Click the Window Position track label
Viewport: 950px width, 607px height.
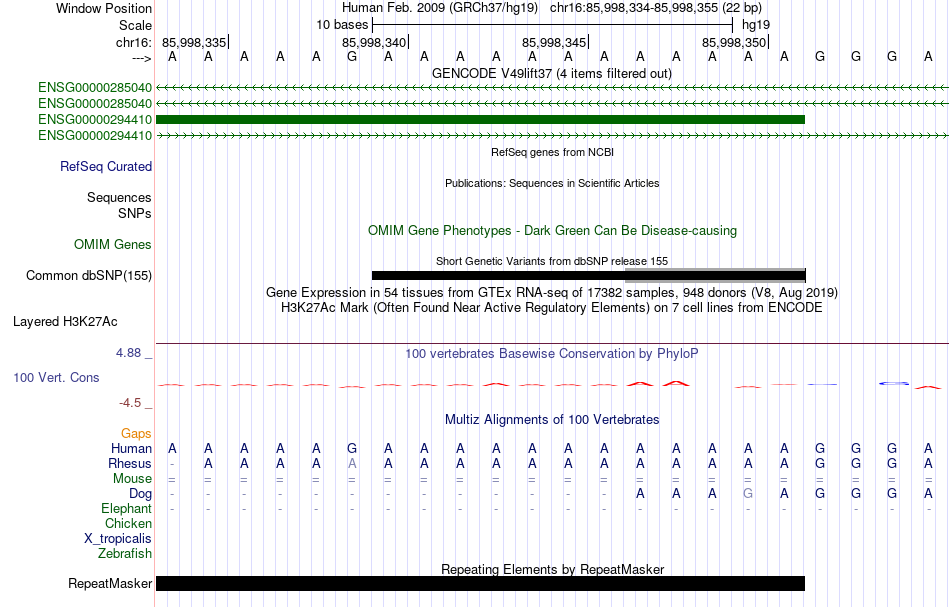coord(104,8)
